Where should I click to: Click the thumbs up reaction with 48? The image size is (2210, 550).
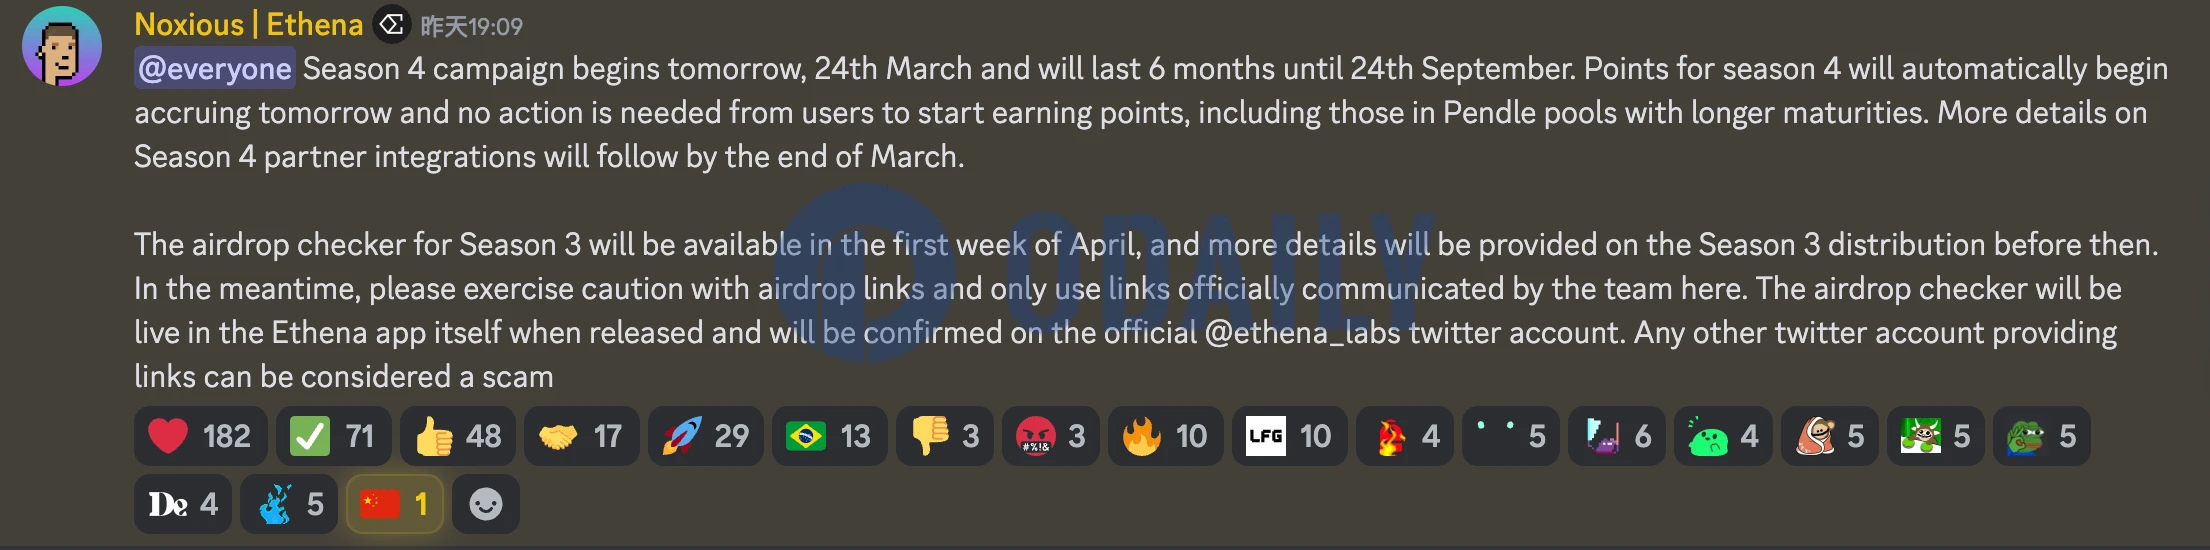457,436
